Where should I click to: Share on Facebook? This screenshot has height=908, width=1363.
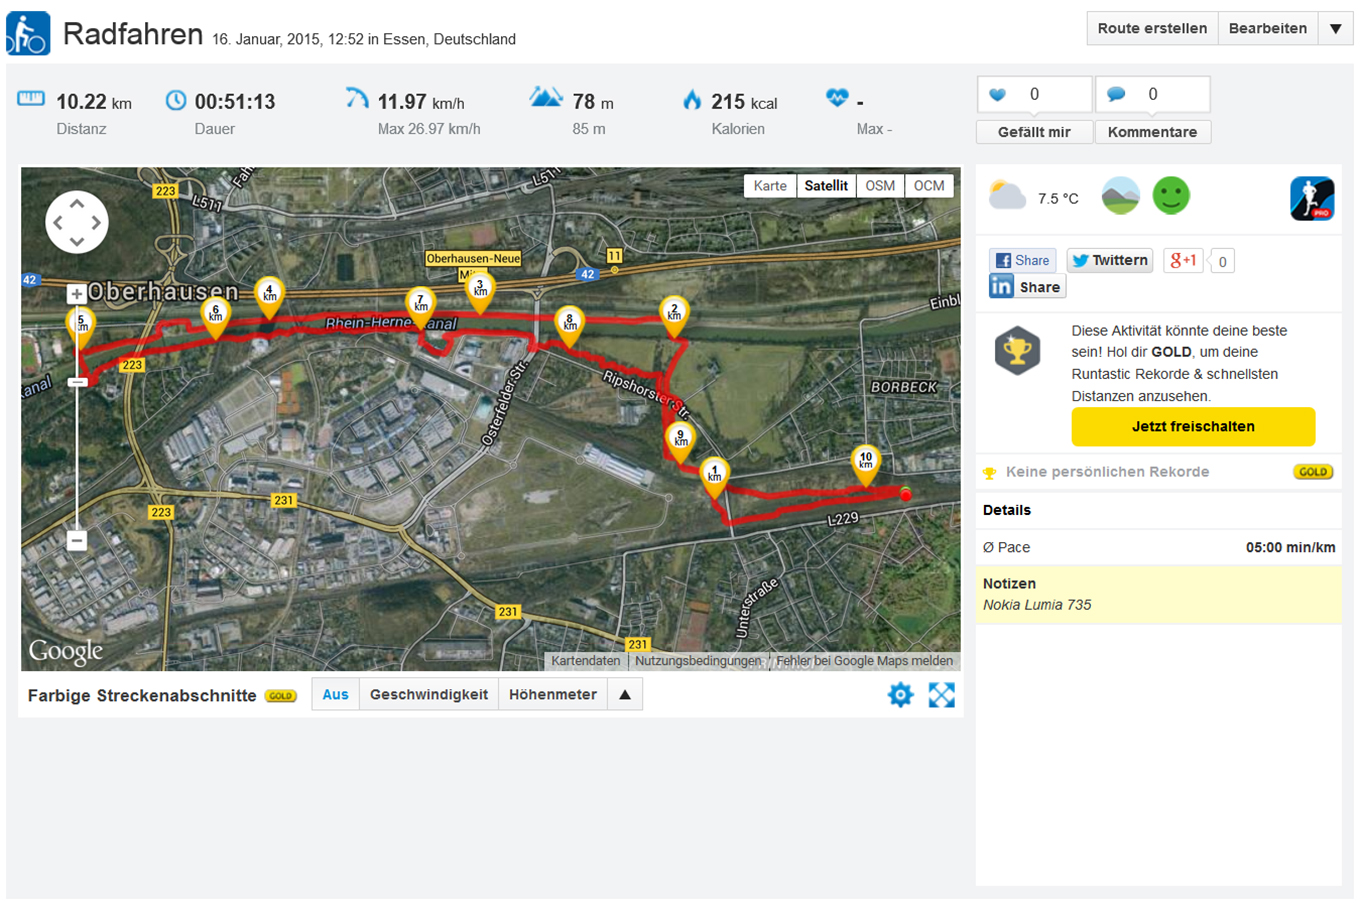1022,261
